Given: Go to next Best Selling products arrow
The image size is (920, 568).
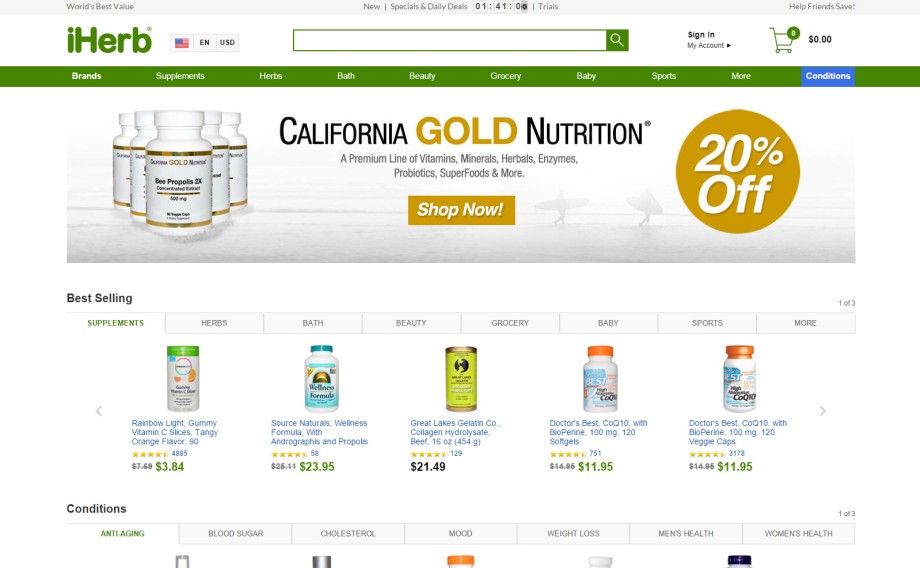Looking at the screenshot, I should tap(822, 411).
